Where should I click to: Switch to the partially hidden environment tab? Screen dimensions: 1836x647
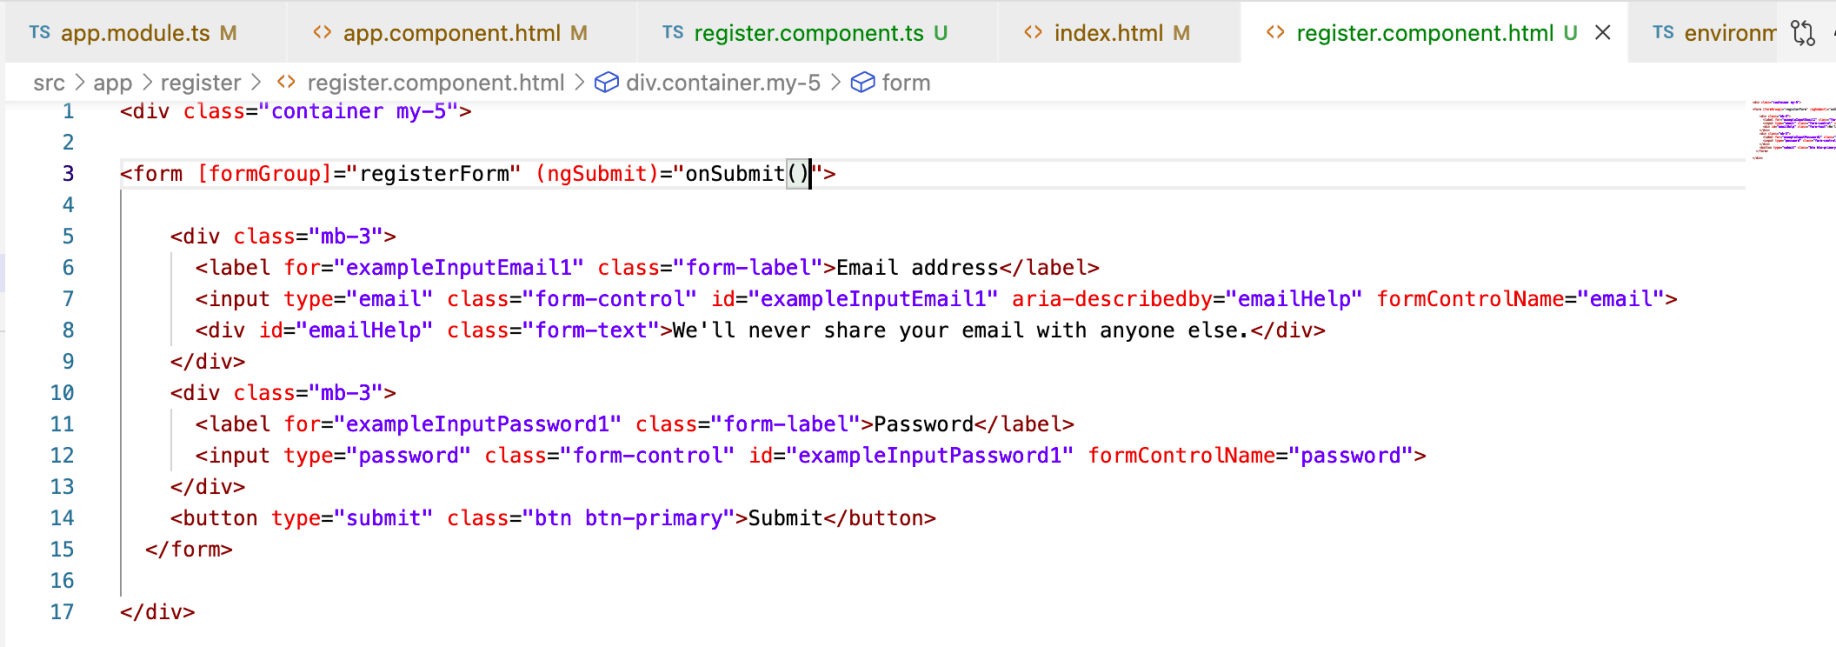1728,33
